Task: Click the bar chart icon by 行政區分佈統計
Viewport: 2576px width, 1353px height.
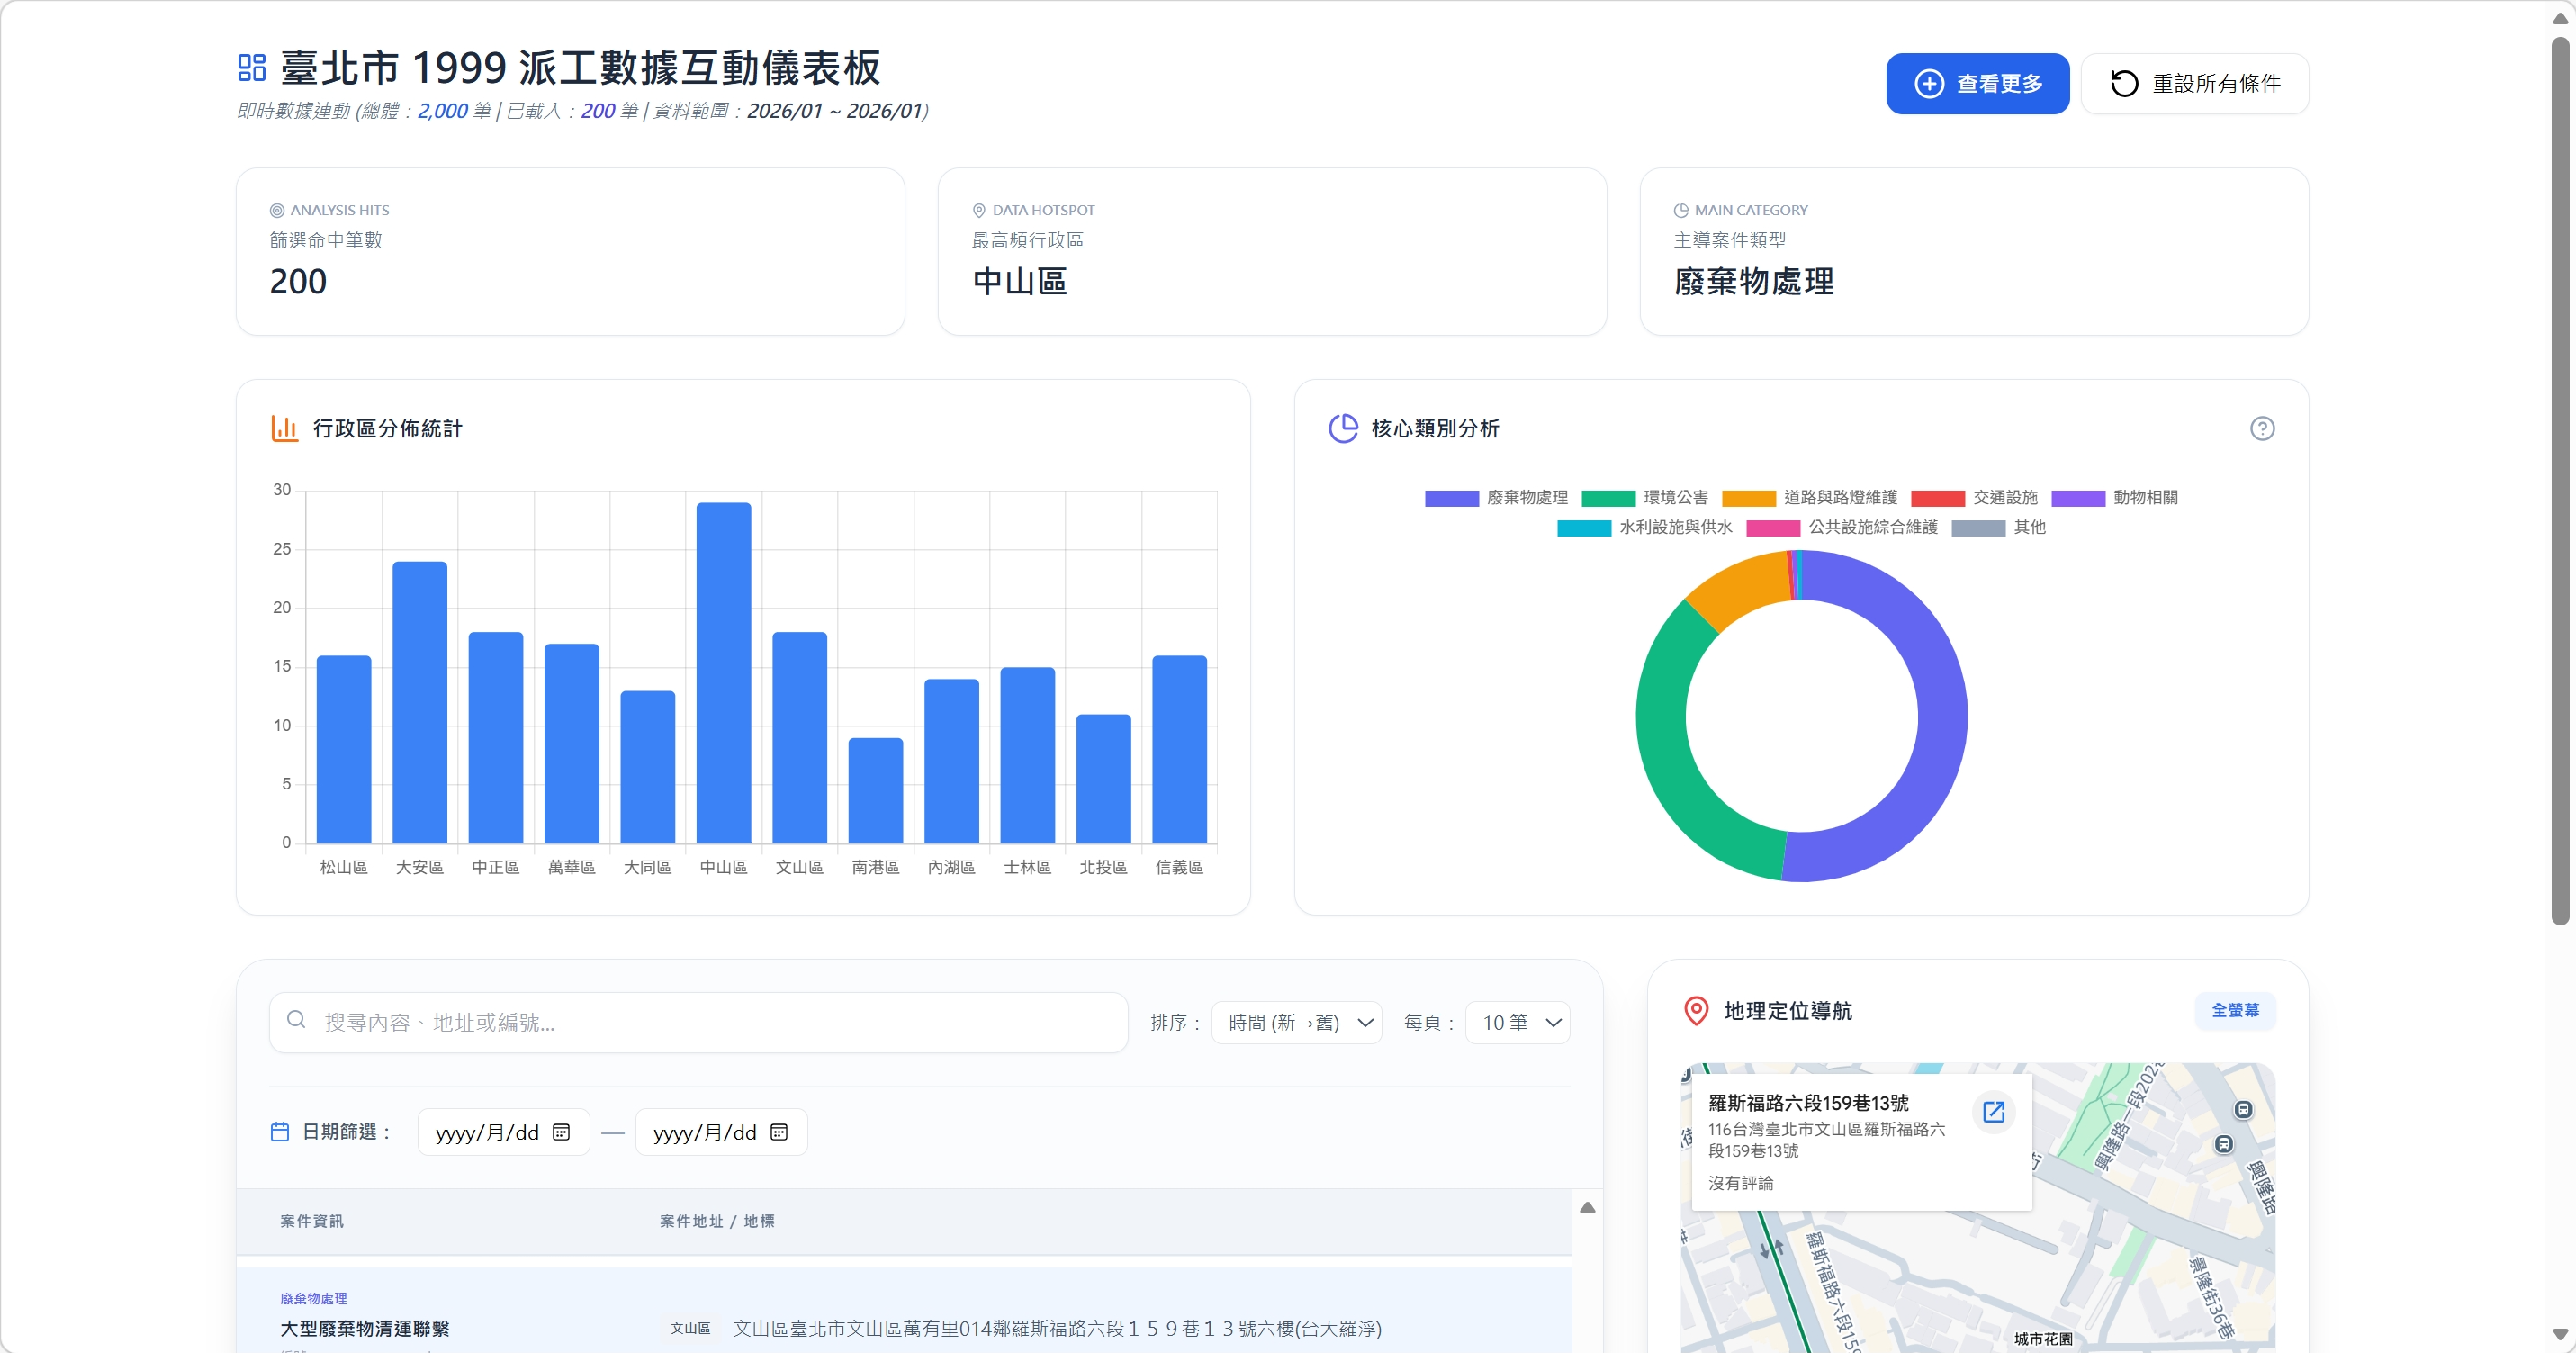Action: click(x=284, y=428)
